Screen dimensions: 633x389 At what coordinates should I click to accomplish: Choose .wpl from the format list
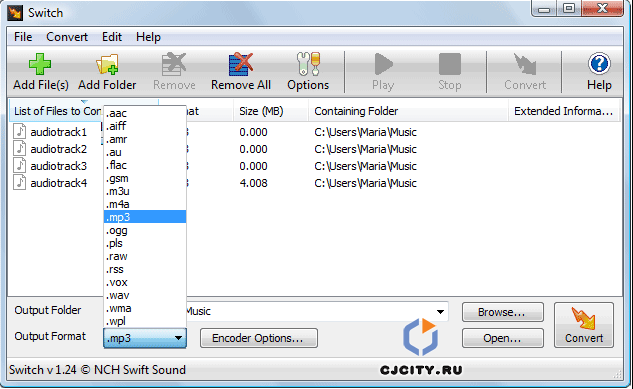[145, 321]
